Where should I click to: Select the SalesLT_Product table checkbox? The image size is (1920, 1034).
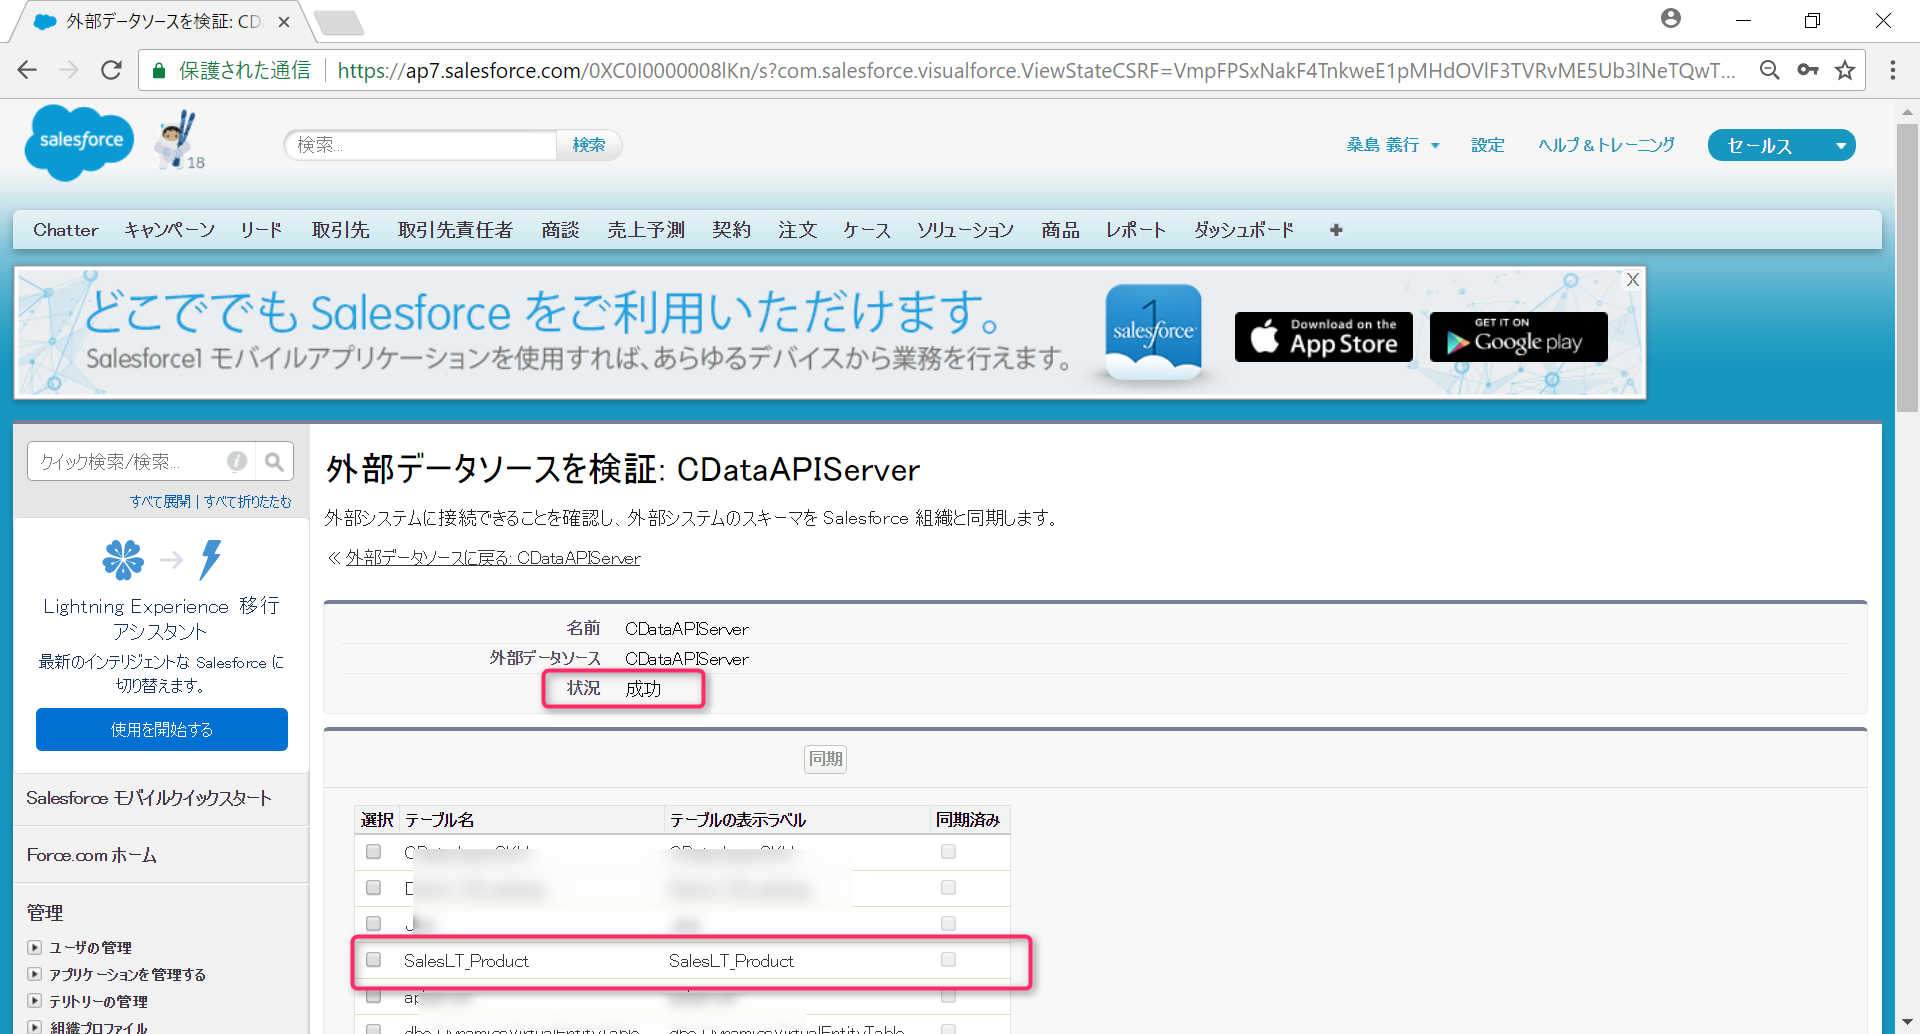point(374,959)
